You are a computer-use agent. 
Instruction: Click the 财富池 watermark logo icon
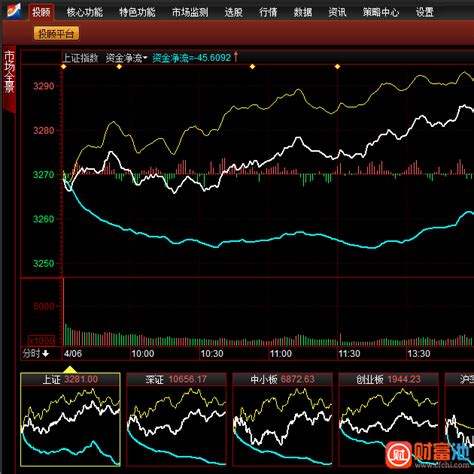[x=398, y=455]
